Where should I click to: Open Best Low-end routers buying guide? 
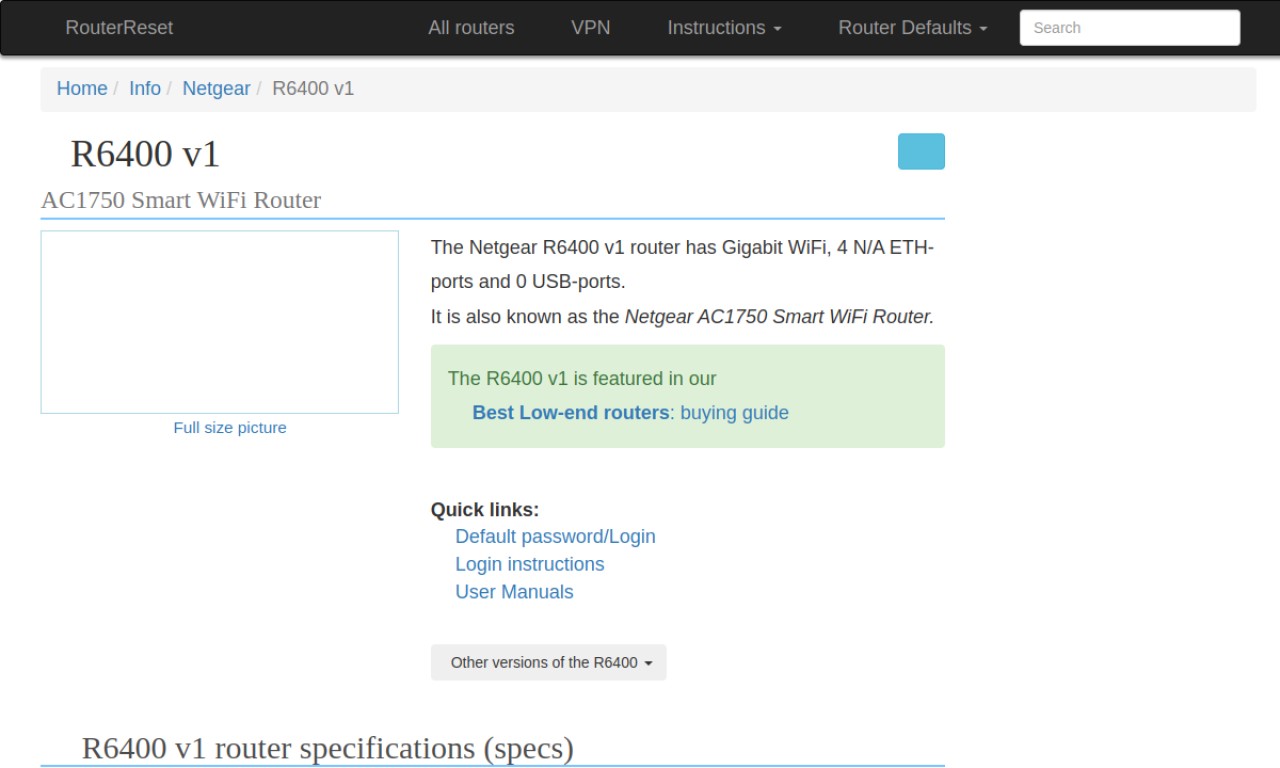630,412
